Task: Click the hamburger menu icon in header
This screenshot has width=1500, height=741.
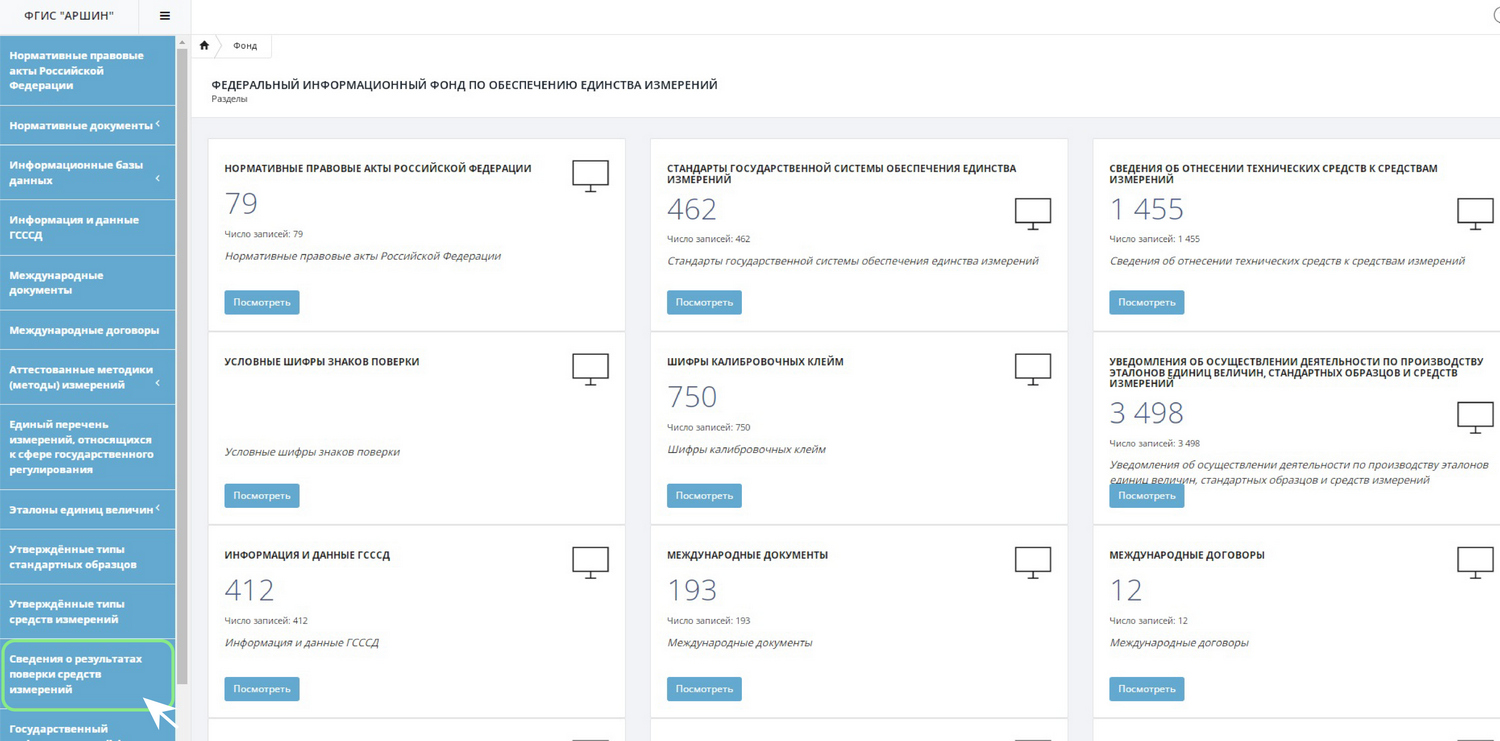Action: [x=165, y=16]
